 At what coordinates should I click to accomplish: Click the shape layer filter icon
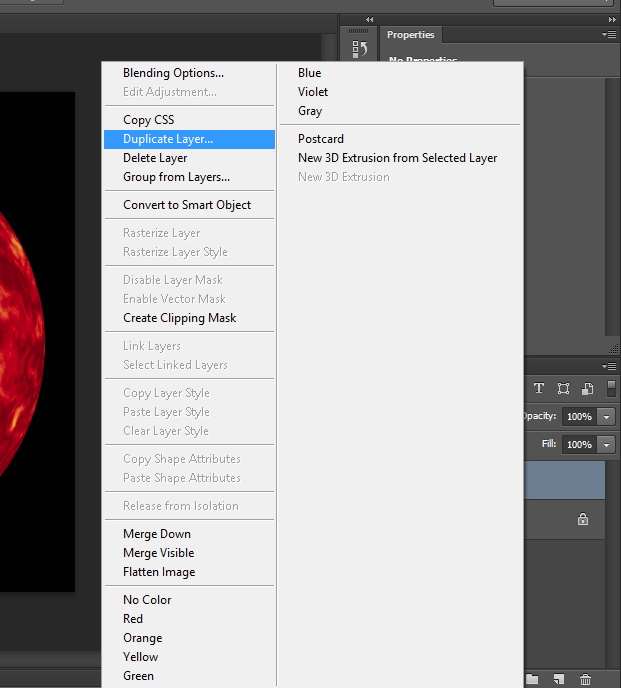pos(564,388)
